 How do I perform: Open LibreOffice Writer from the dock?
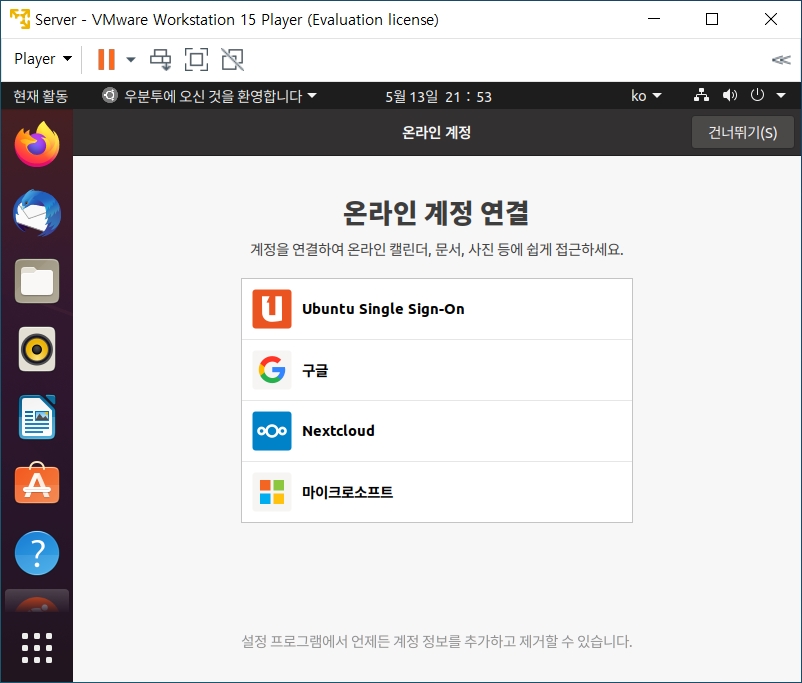click(x=37, y=417)
